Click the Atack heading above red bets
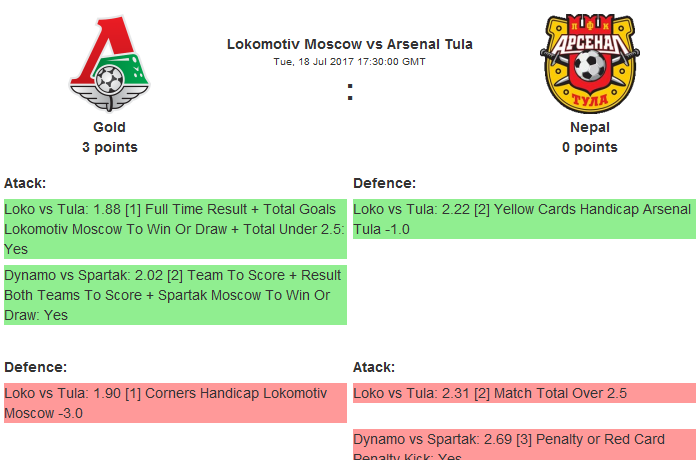Viewport: 700px width, 460px height. tap(374, 367)
